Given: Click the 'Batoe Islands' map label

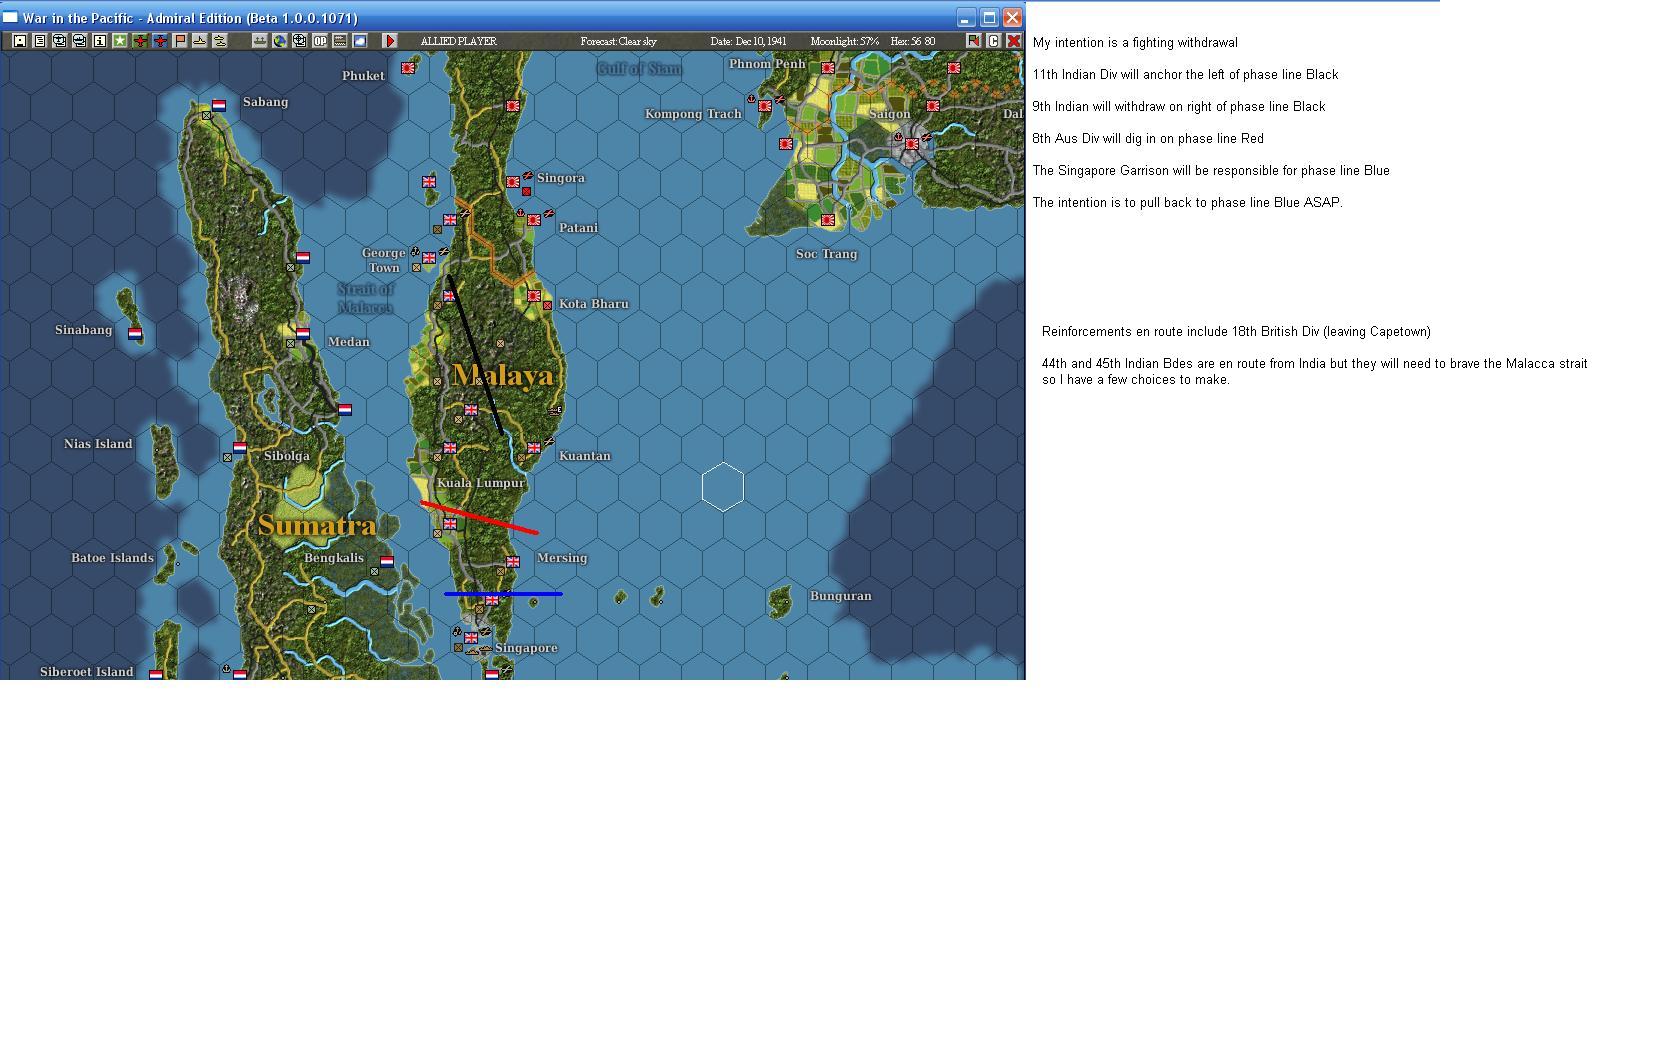Looking at the screenshot, I should click(112, 557).
